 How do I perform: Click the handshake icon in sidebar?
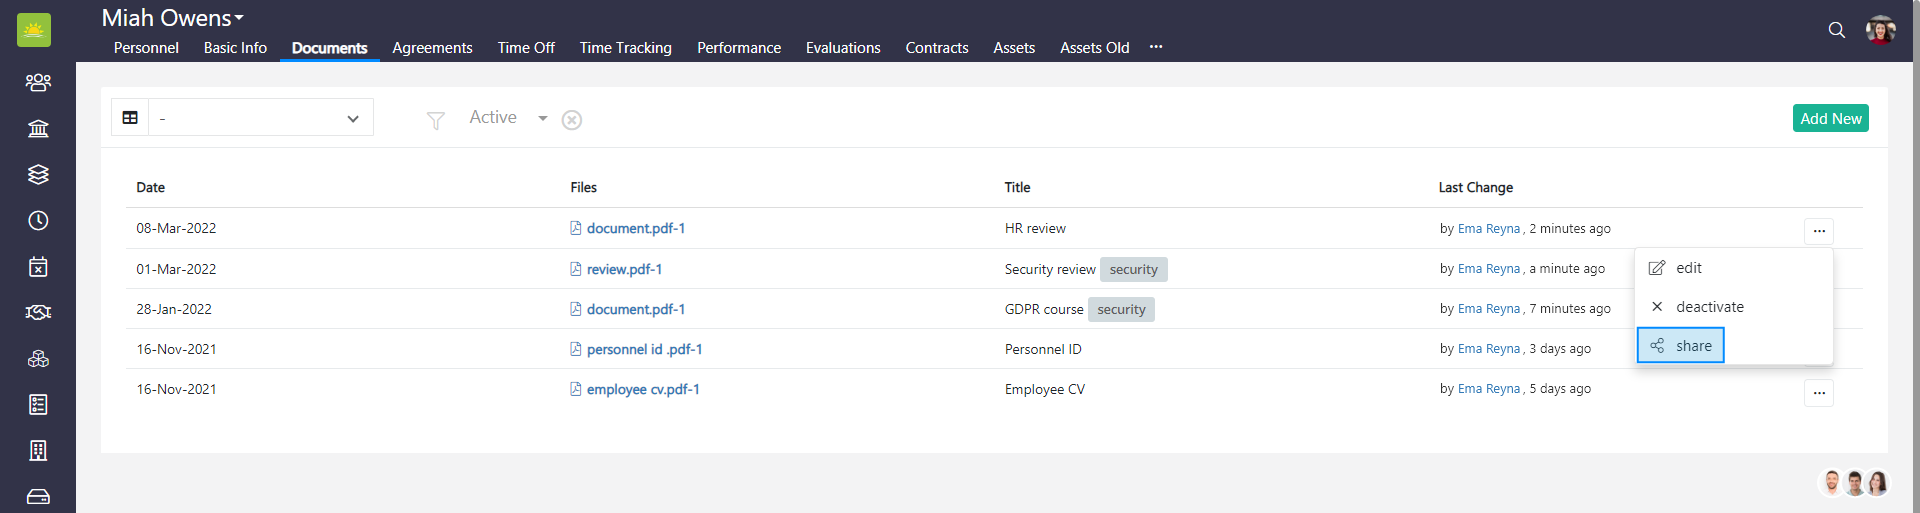tap(38, 312)
